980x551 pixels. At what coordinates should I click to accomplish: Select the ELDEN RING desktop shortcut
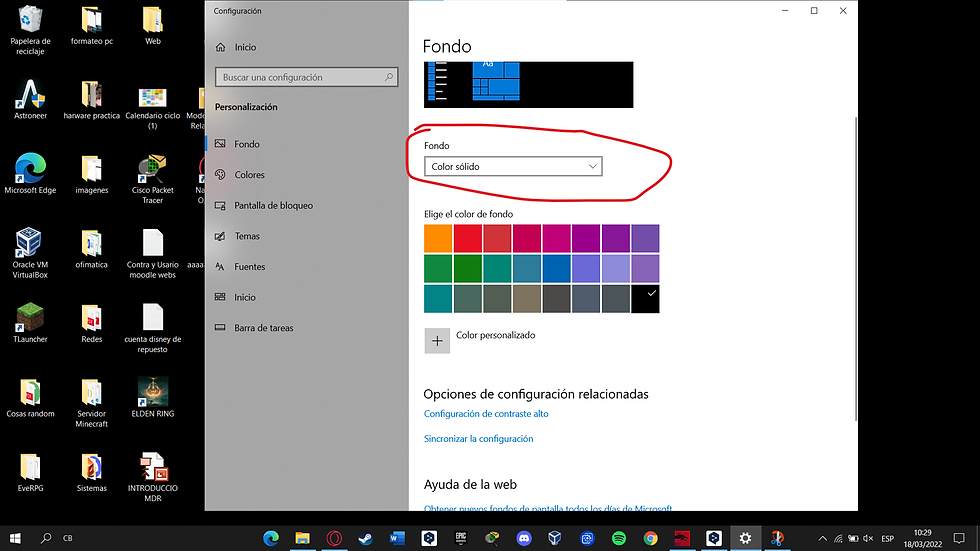tap(152, 397)
